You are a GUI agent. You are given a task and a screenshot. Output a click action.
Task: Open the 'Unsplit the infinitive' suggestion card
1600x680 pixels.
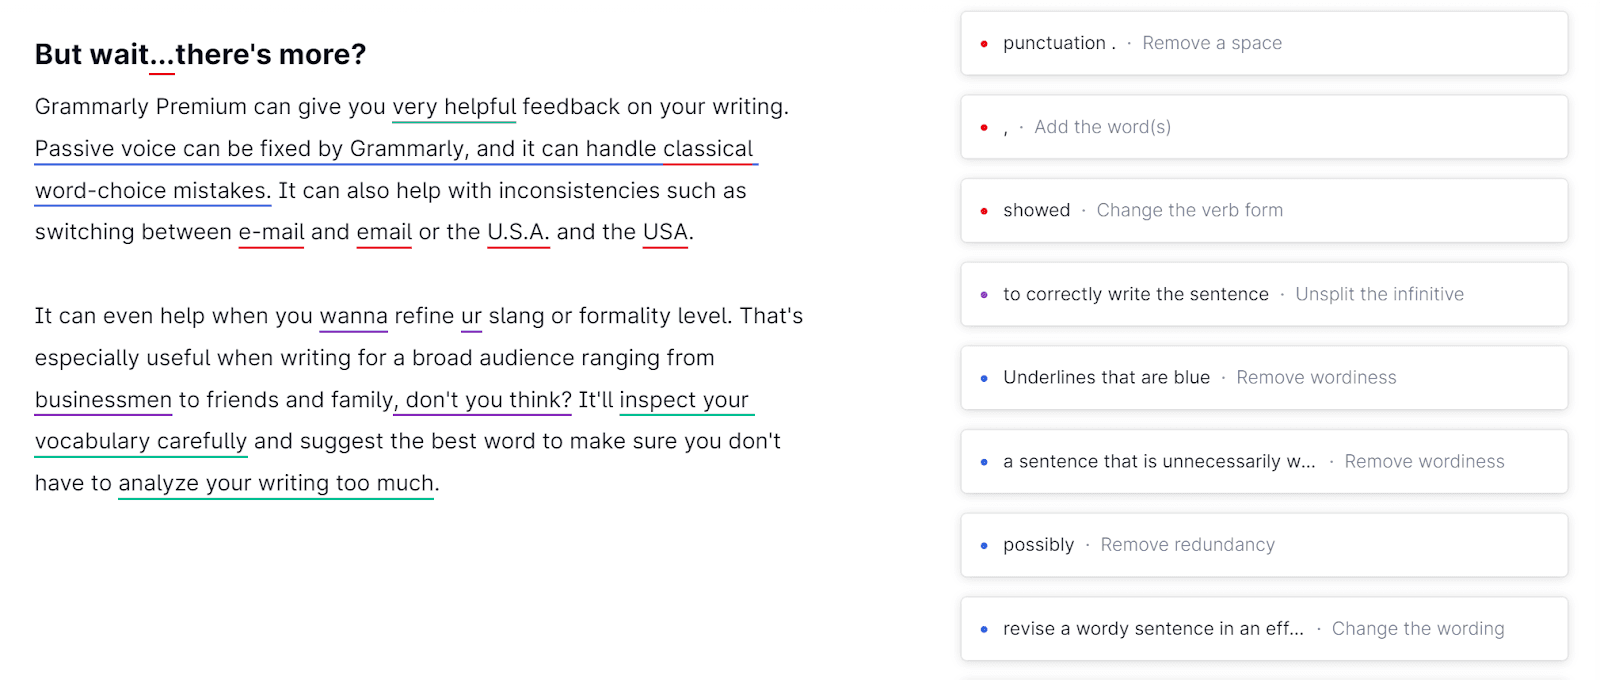coord(1263,294)
